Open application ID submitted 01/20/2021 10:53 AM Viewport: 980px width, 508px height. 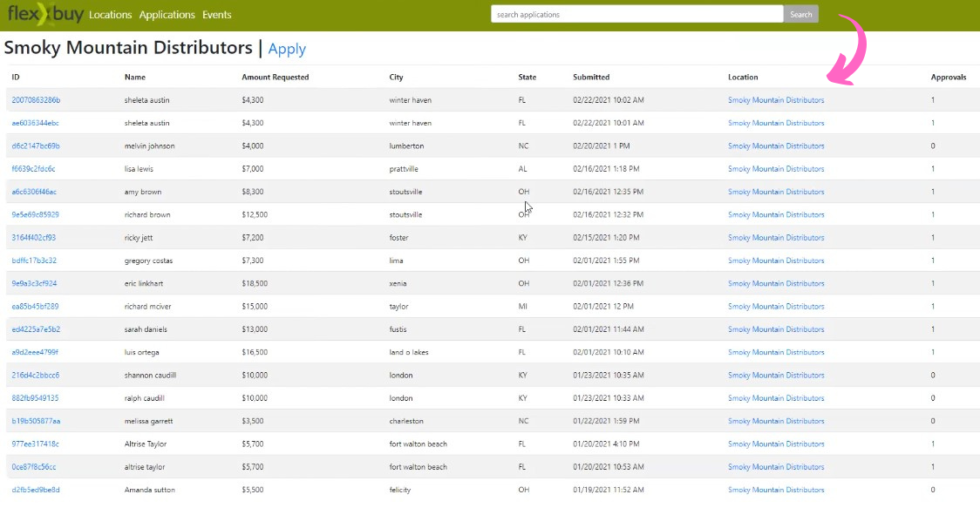[34, 467]
